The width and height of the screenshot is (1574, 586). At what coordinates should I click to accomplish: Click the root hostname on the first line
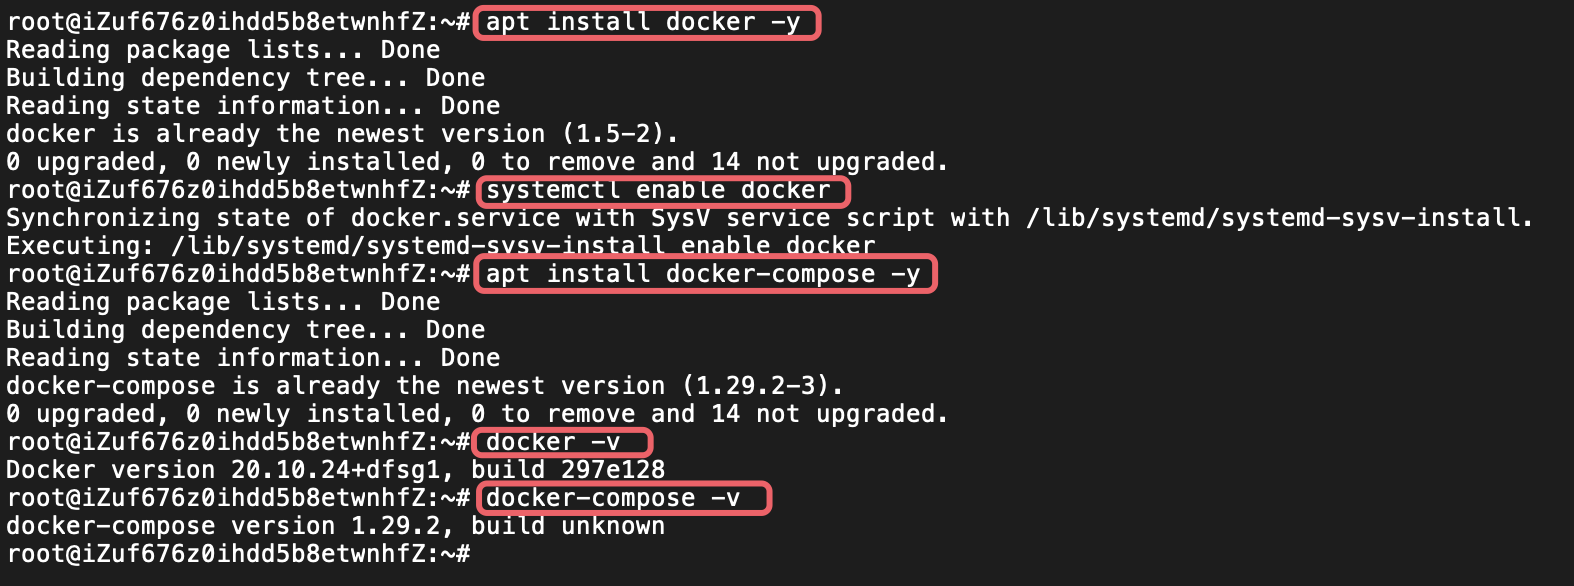click(231, 22)
